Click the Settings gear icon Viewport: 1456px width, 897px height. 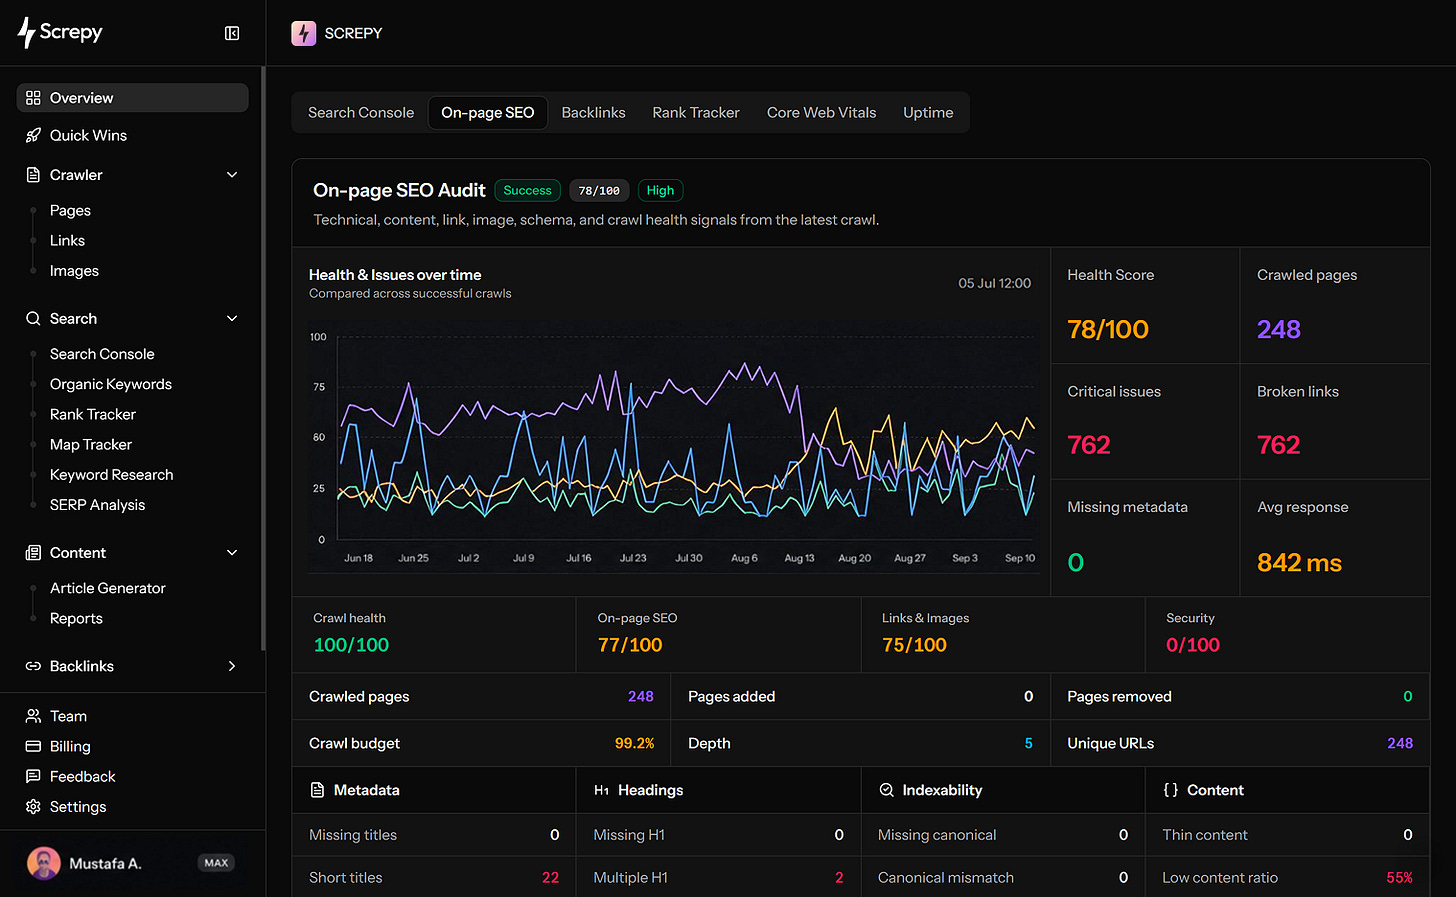coord(33,806)
